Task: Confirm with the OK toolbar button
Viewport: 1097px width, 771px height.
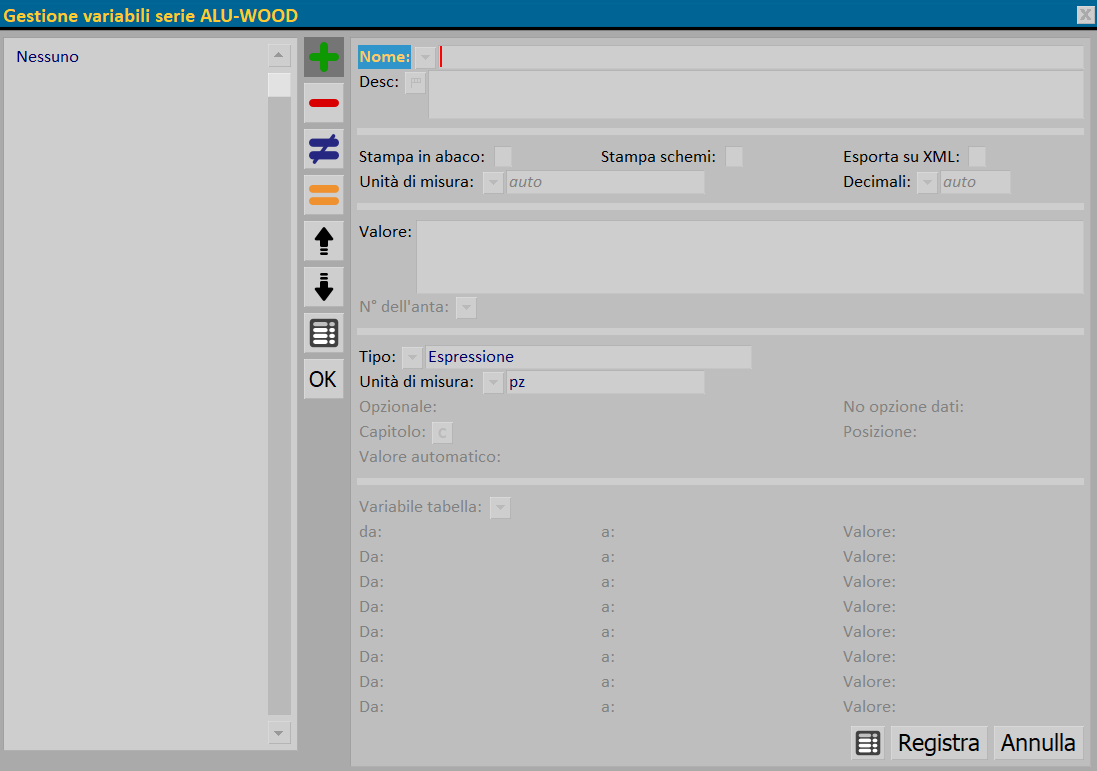Action: click(x=323, y=379)
